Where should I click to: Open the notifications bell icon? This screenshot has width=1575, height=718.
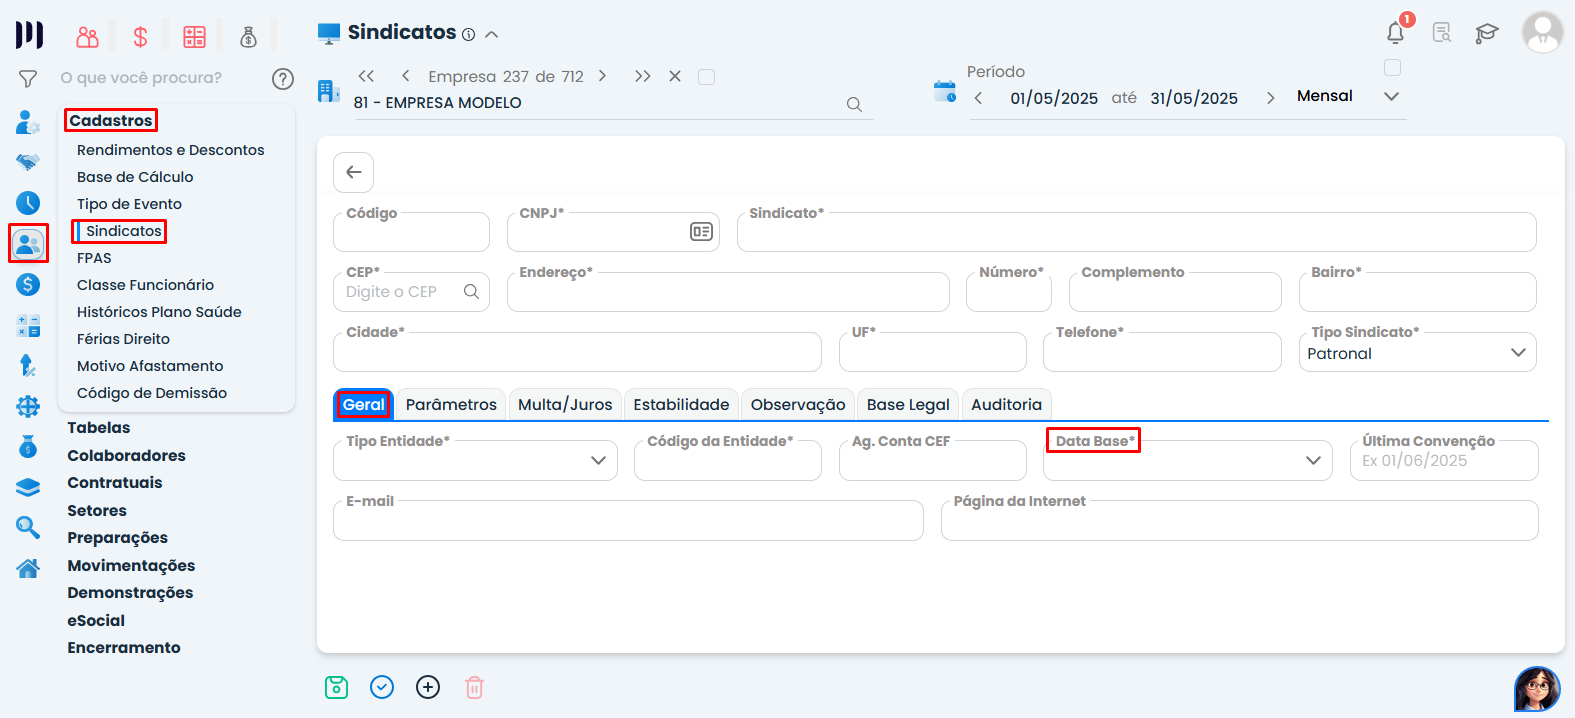[x=1395, y=33]
